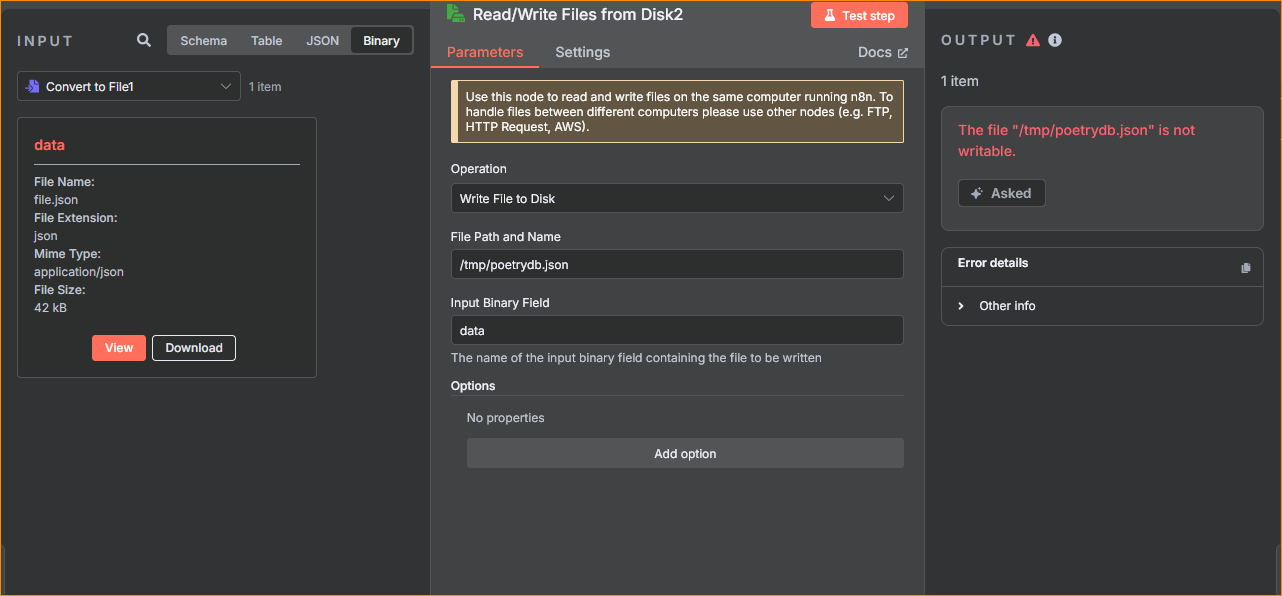Open the Operation dropdown showing Write File to Disk
The height and width of the screenshot is (596, 1282).
tap(677, 198)
